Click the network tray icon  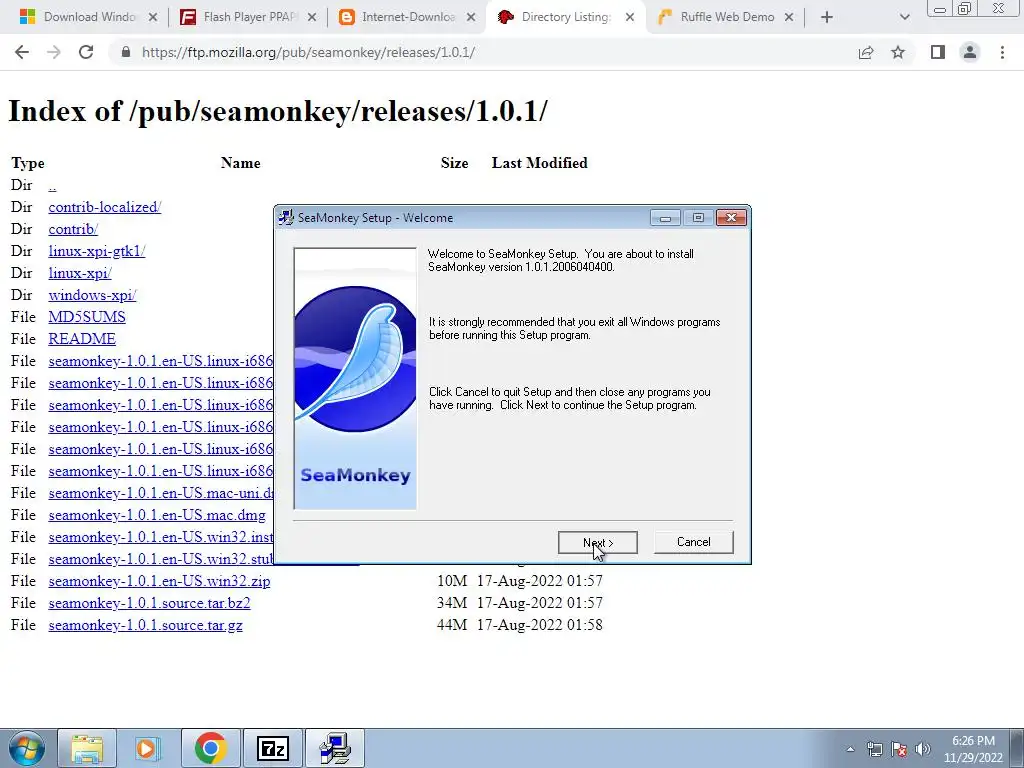click(x=874, y=749)
